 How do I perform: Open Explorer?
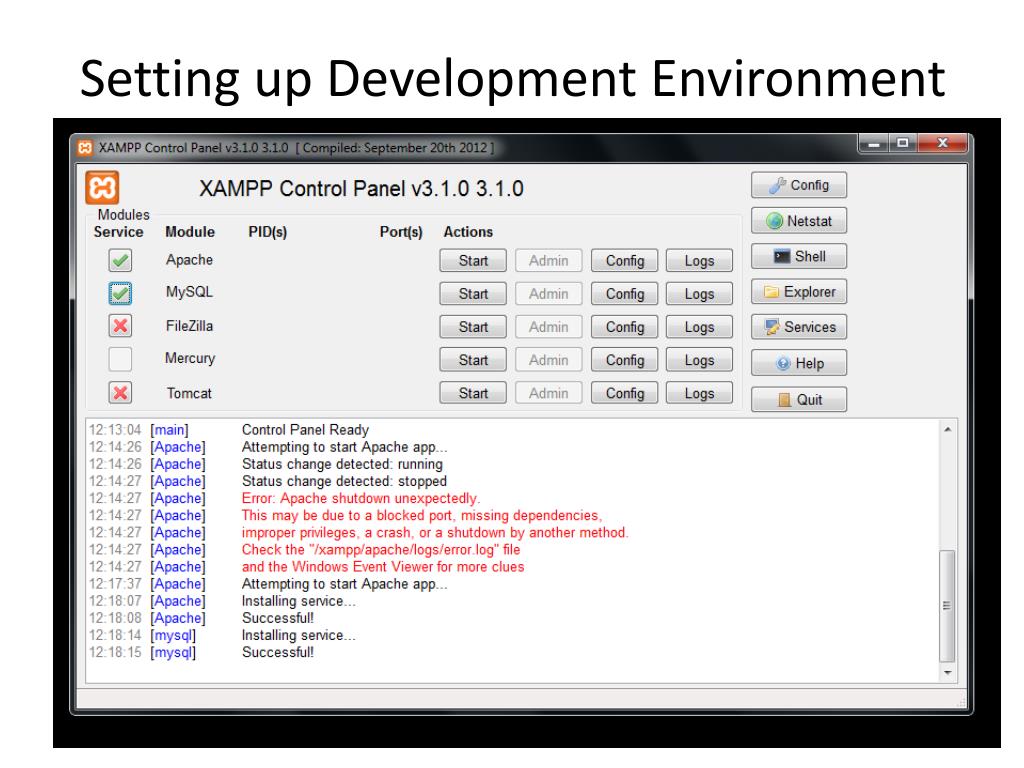[799, 291]
